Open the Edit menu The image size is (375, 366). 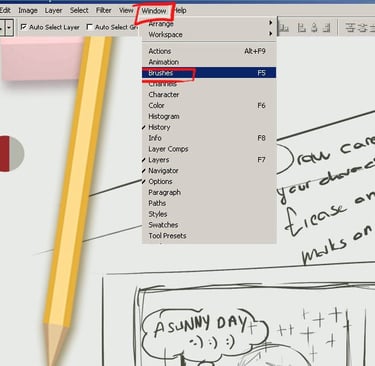click(x=5, y=11)
